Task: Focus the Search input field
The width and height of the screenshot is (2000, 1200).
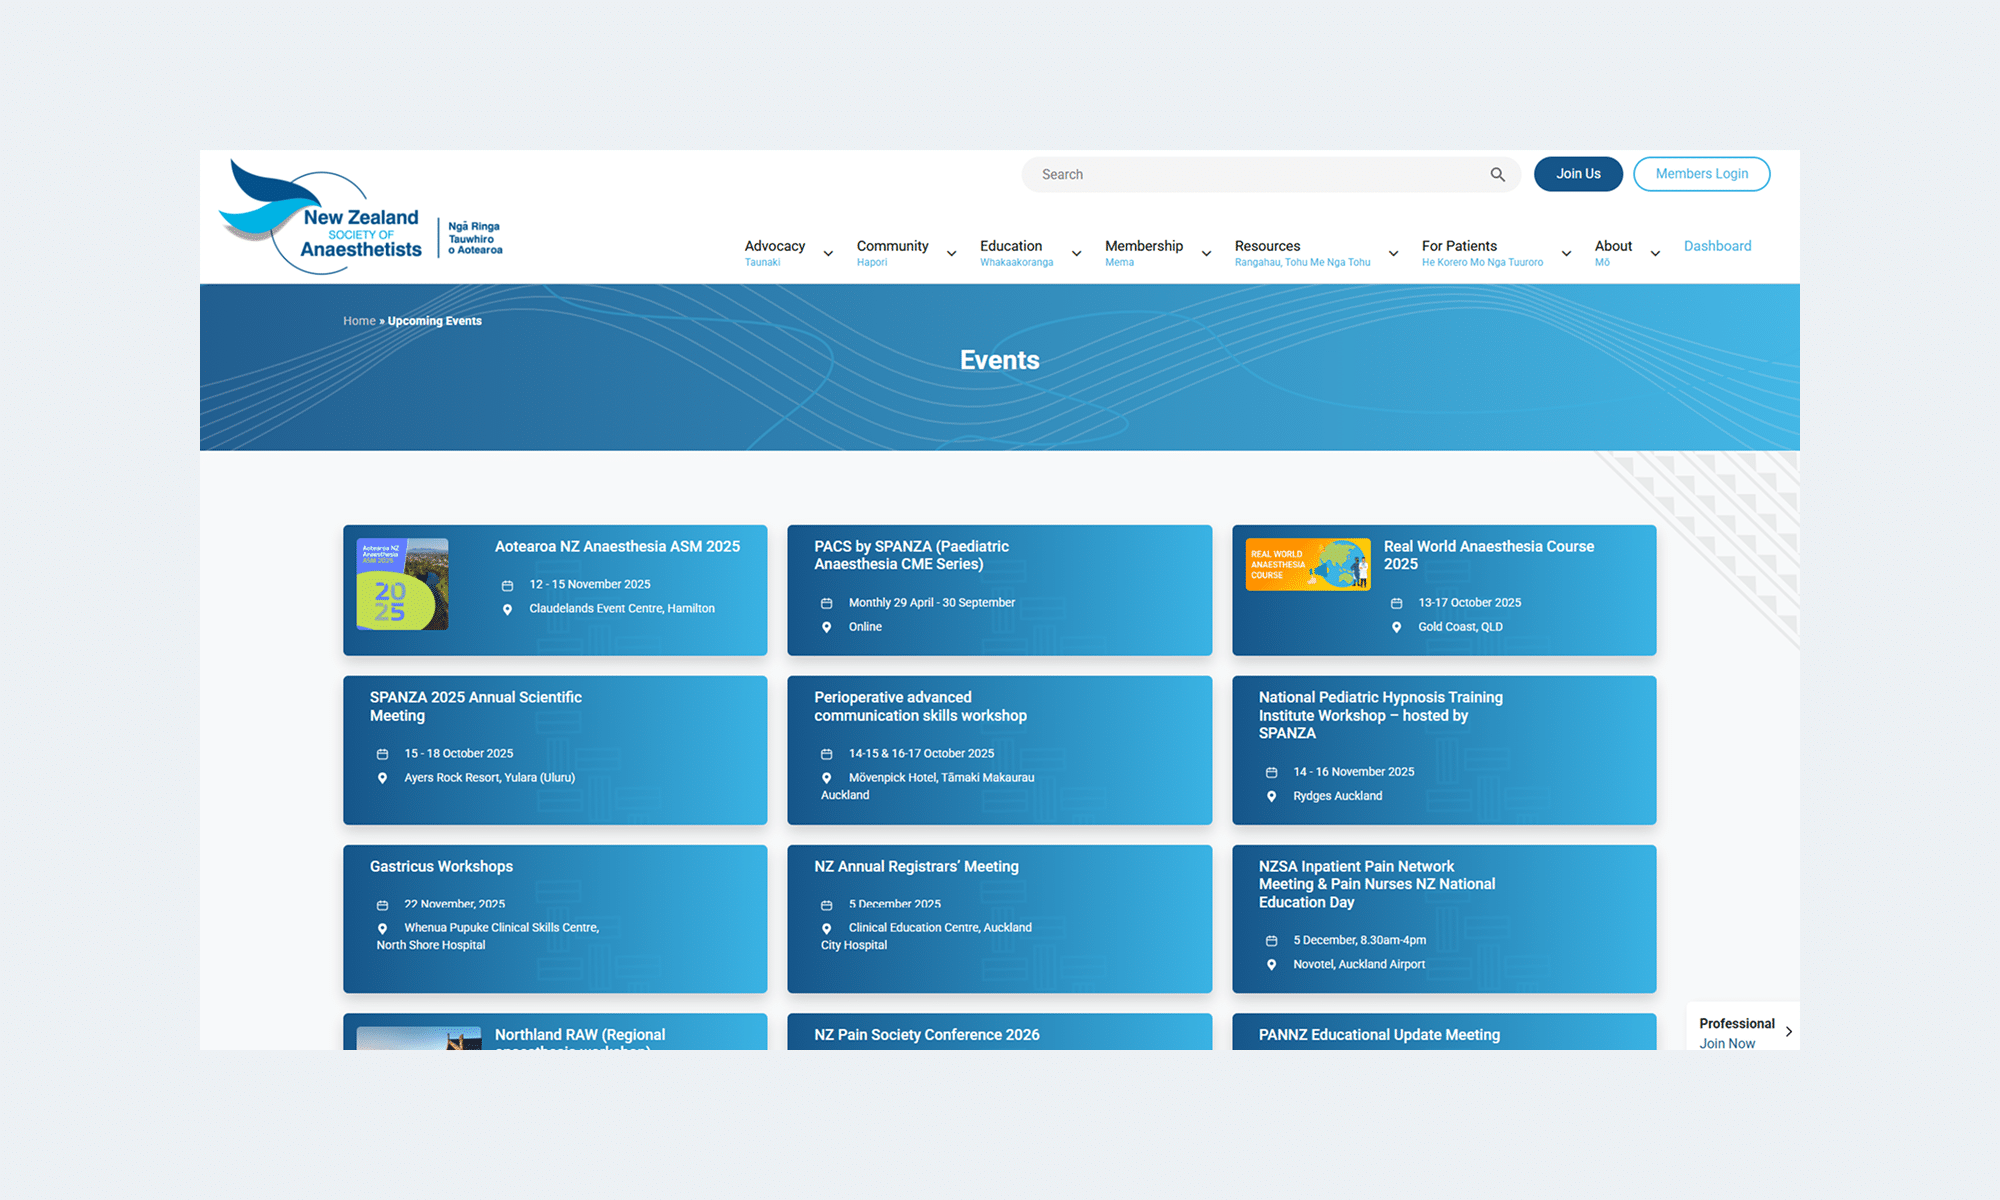Action: pos(1270,174)
